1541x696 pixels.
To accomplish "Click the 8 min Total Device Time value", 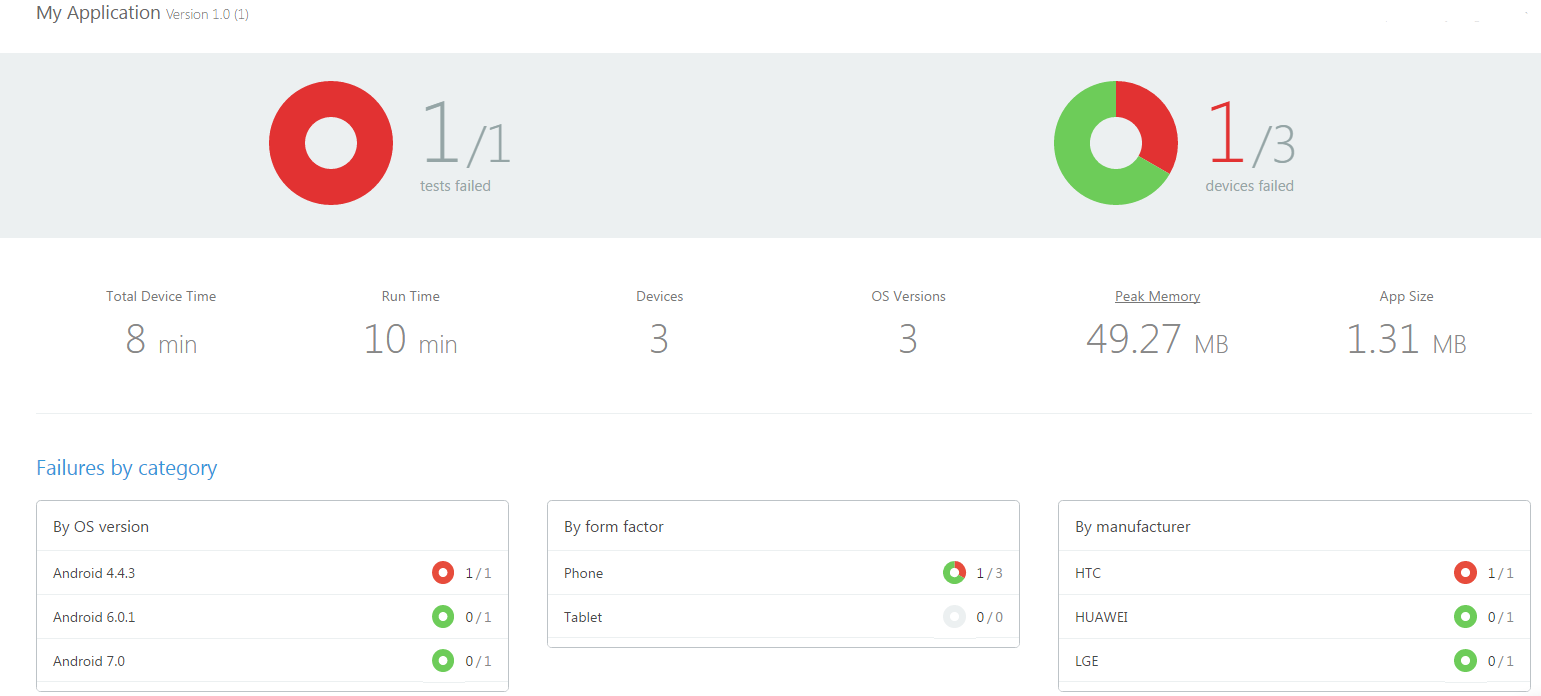I will [161, 341].
